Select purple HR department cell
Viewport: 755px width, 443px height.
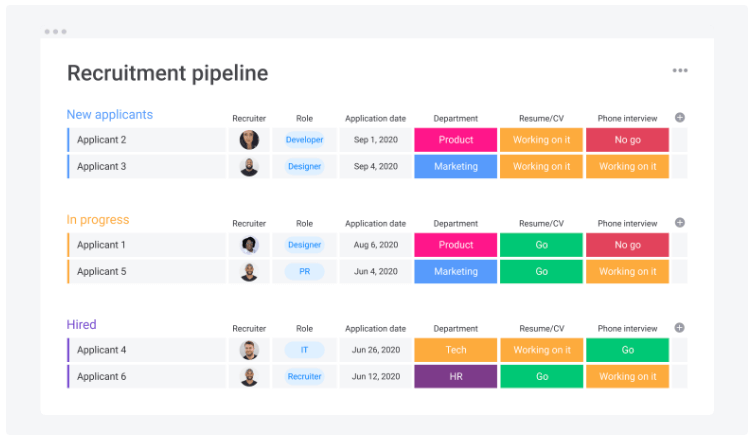coord(456,377)
